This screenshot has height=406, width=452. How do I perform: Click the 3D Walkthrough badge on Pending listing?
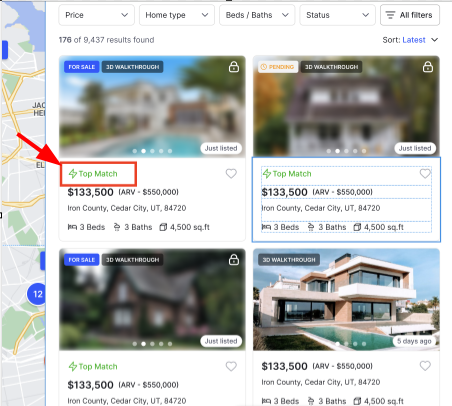pyautogui.click(x=331, y=67)
